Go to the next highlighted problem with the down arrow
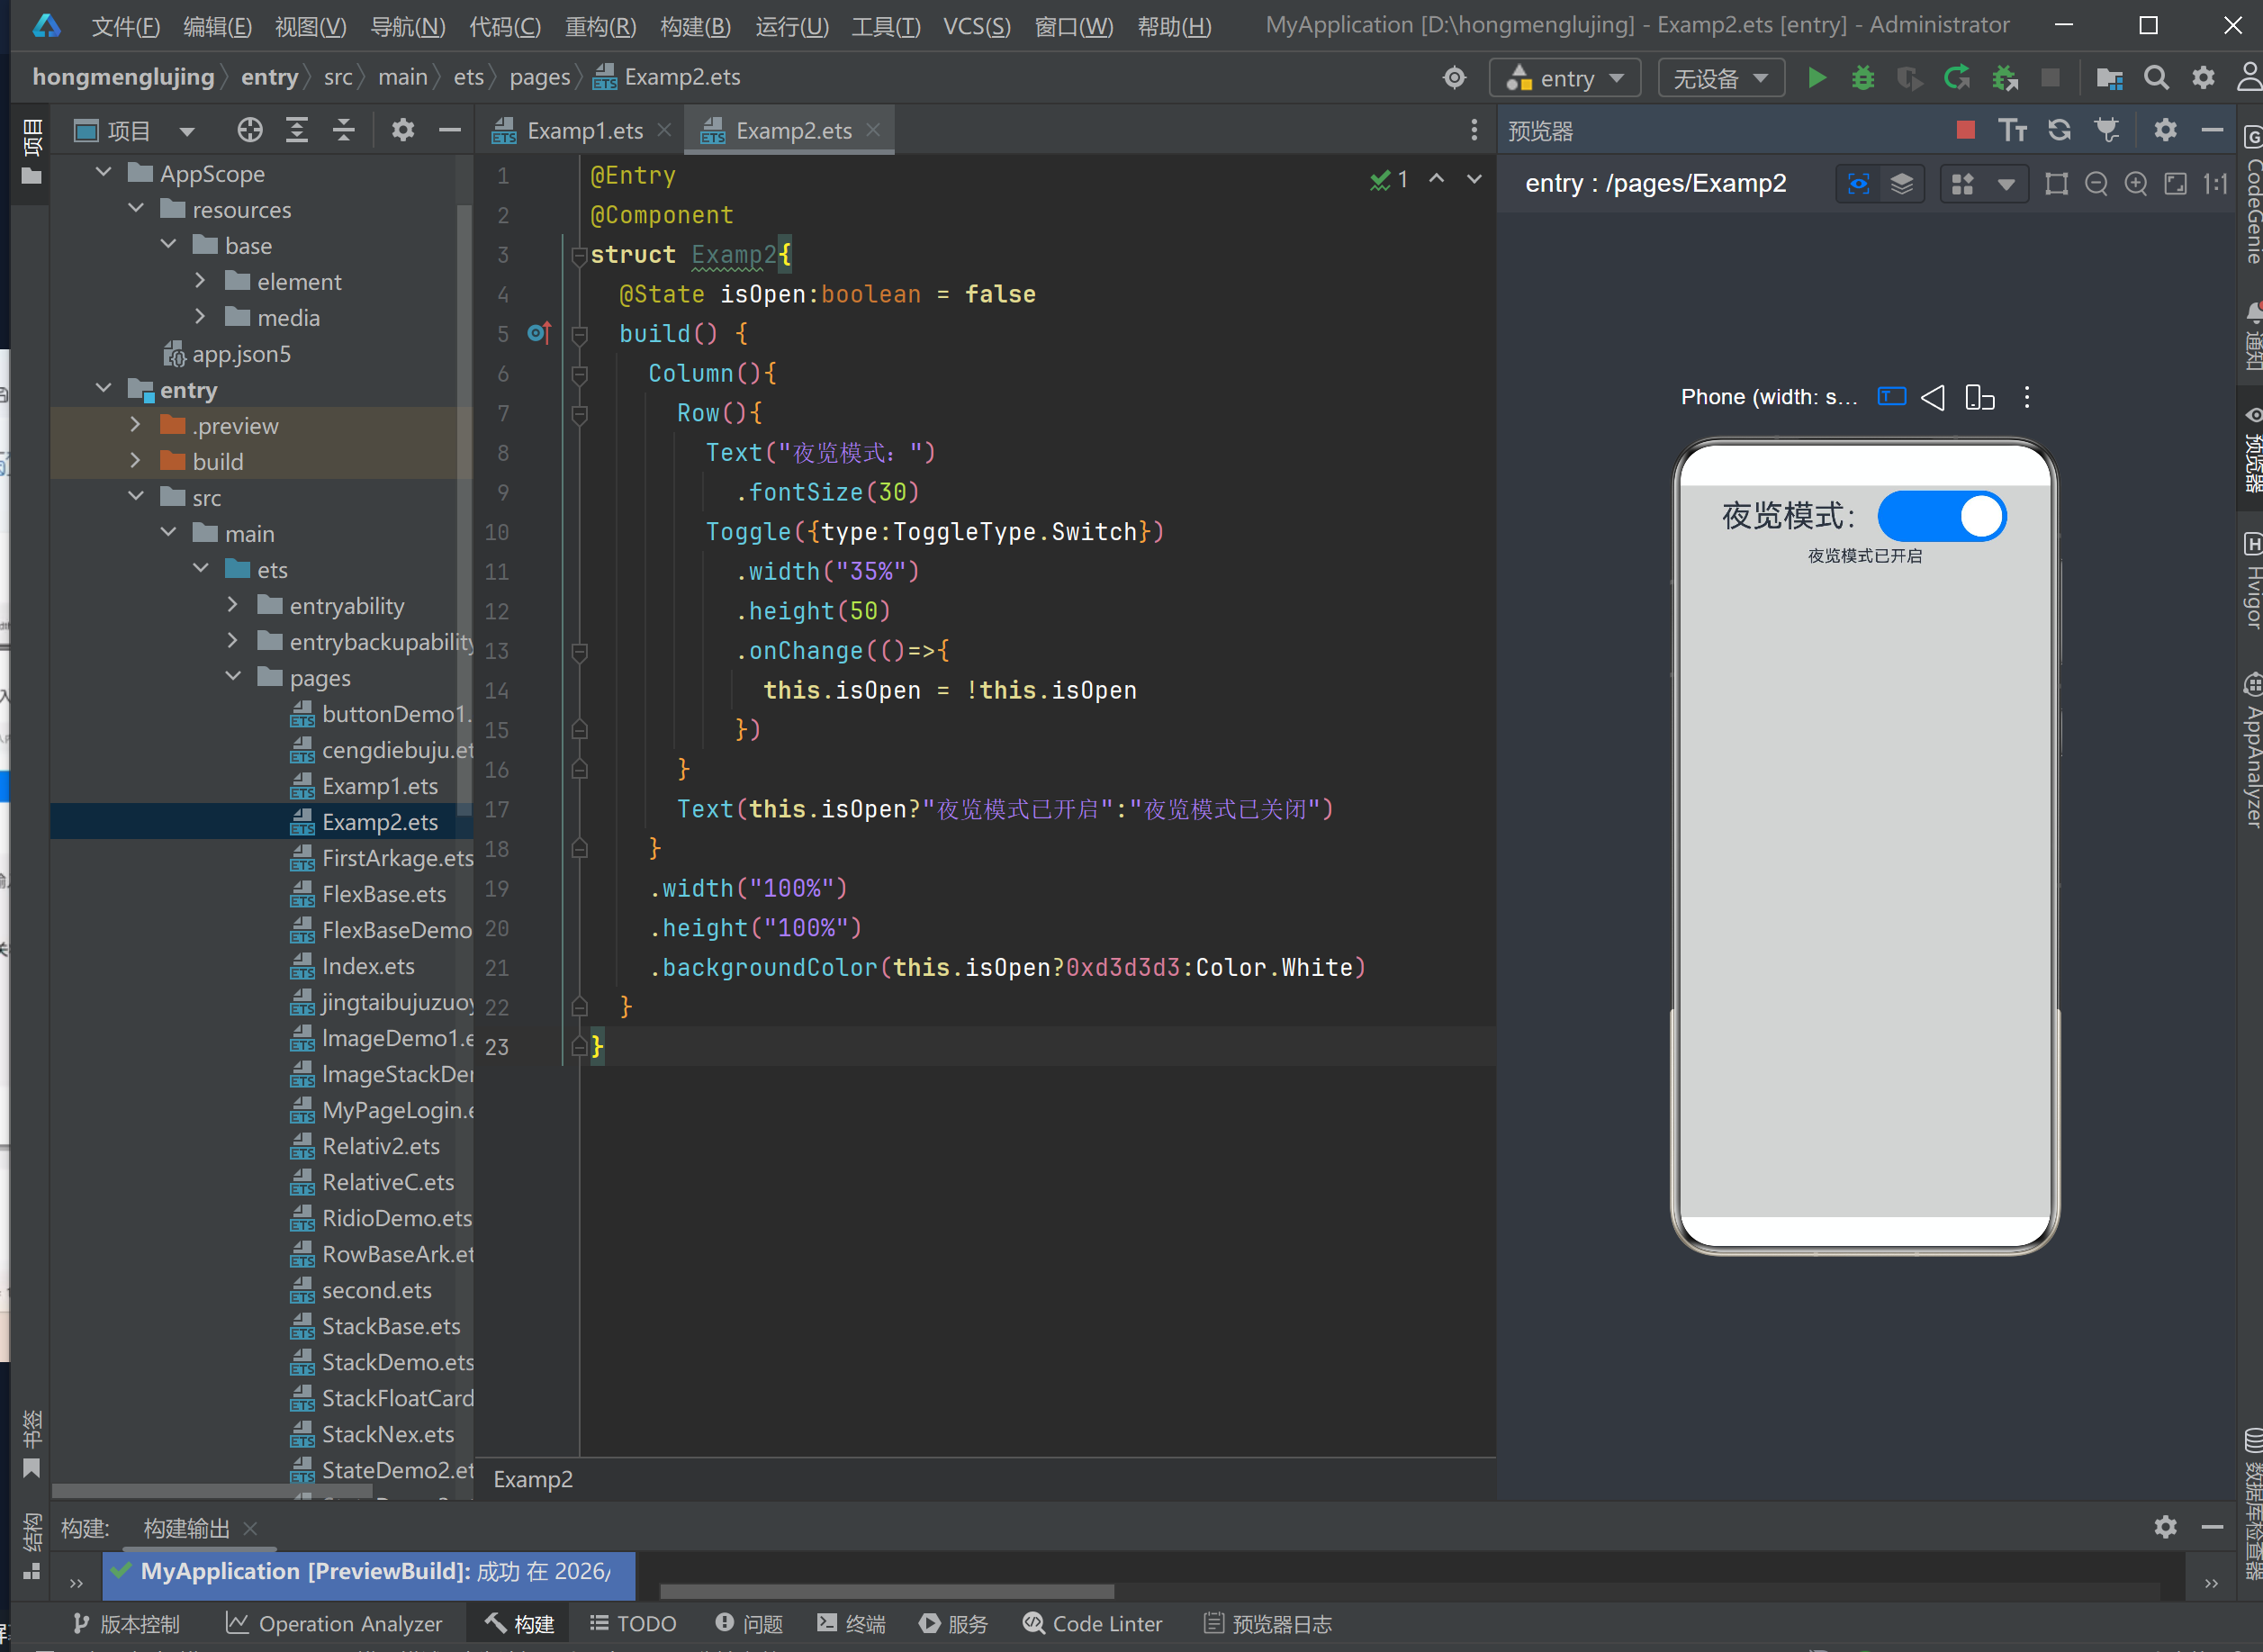 pyautogui.click(x=1474, y=179)
